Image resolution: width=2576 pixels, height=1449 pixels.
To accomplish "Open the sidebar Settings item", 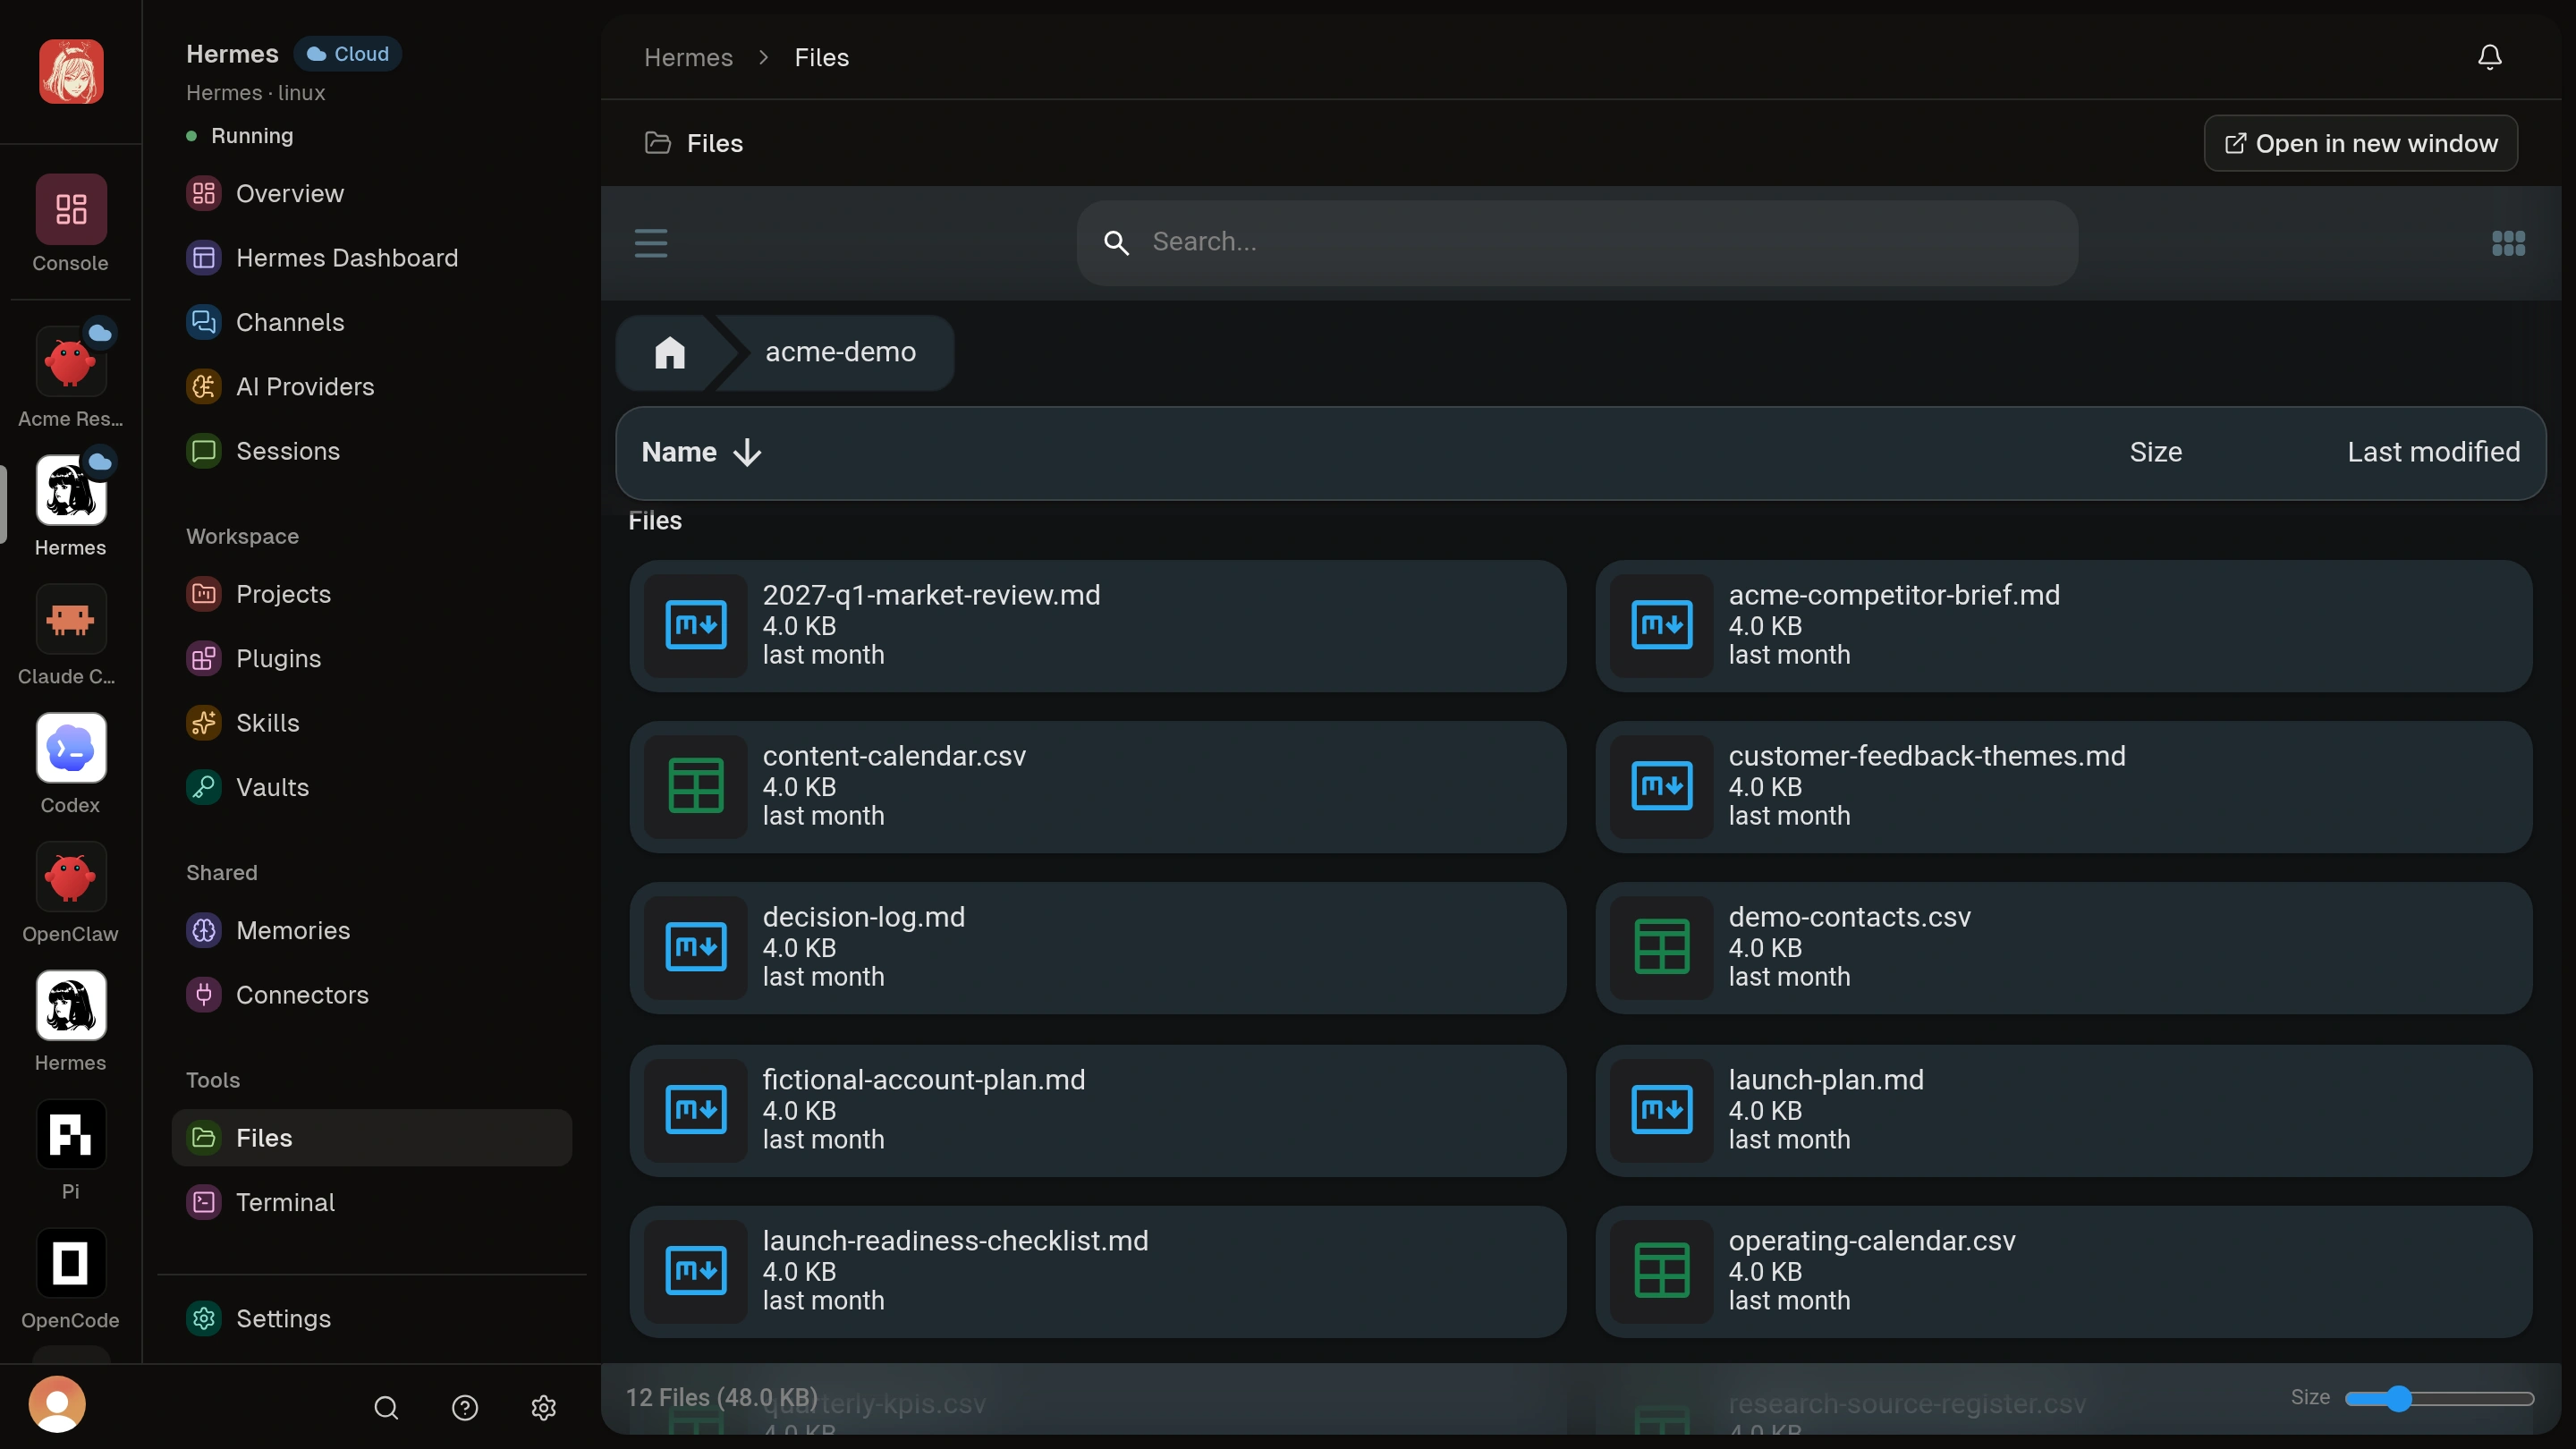I will coord(371,1318).
